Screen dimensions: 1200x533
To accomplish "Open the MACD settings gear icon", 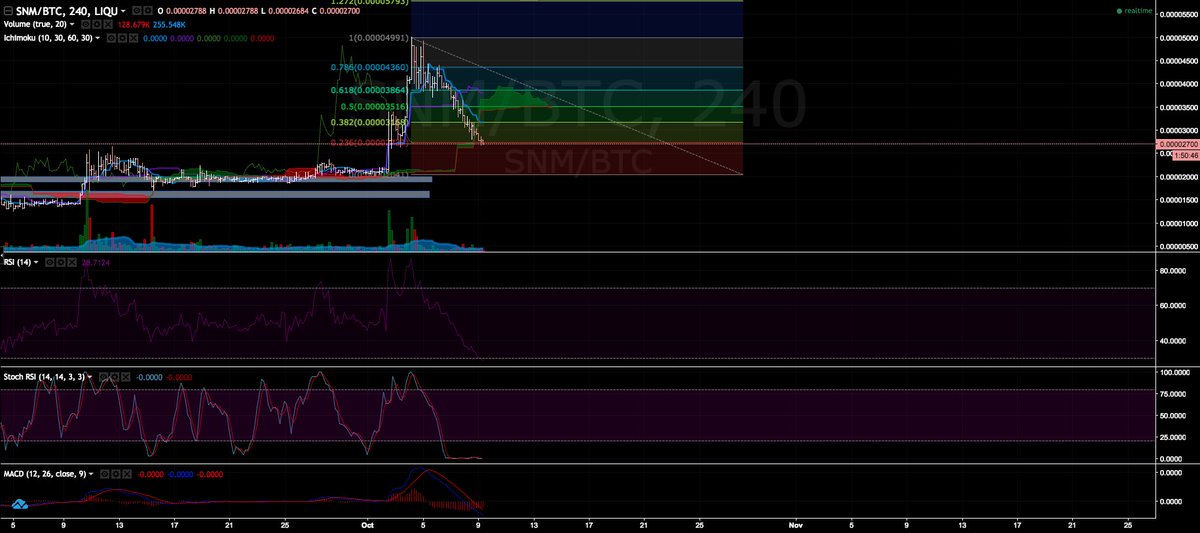I will [x=115, y=474].
